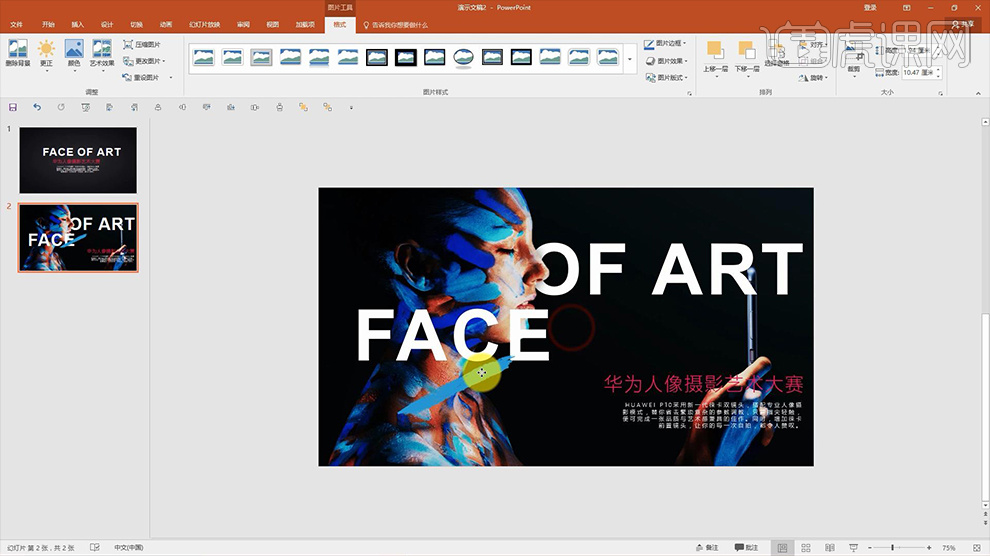Screen dimensions: 990x556
Task: Switch to the Insert (插入) tab
Action: [78, 25]
